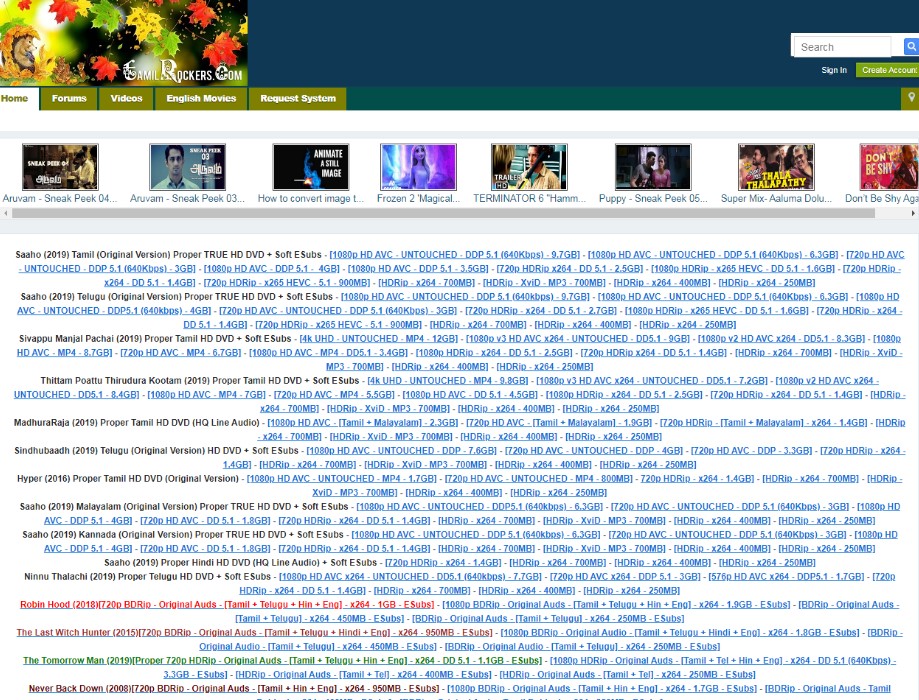The image size is (919, 700).
Task: Focus the Search input field
Action: [x=842, y=47]
